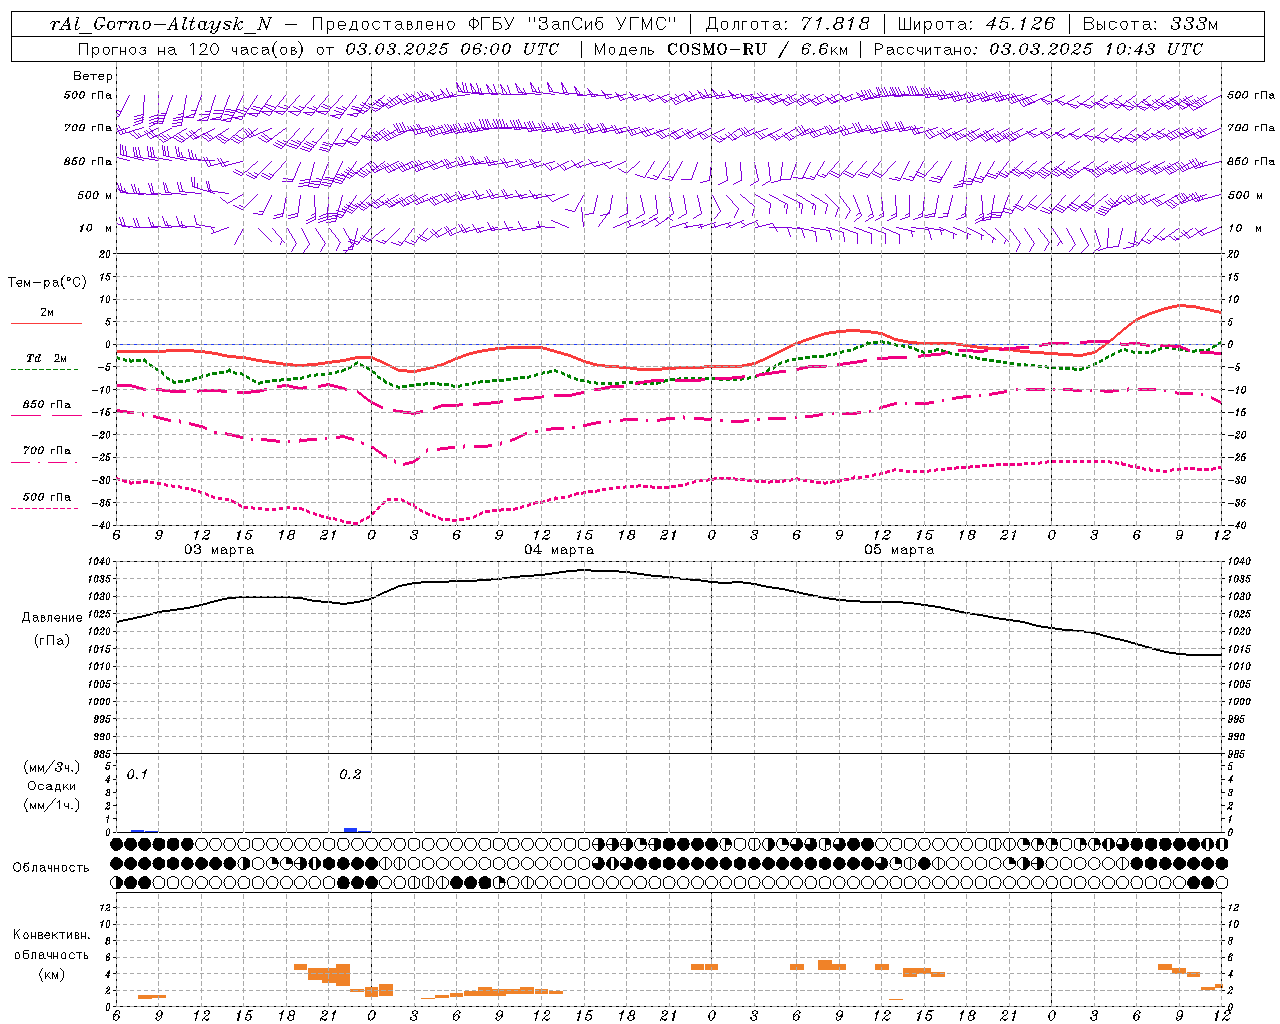This screenshot has height=1024, width=1280.
Task: Click the '(мм/3ч.)' precipitation unit label
Action: click(52, 768)
